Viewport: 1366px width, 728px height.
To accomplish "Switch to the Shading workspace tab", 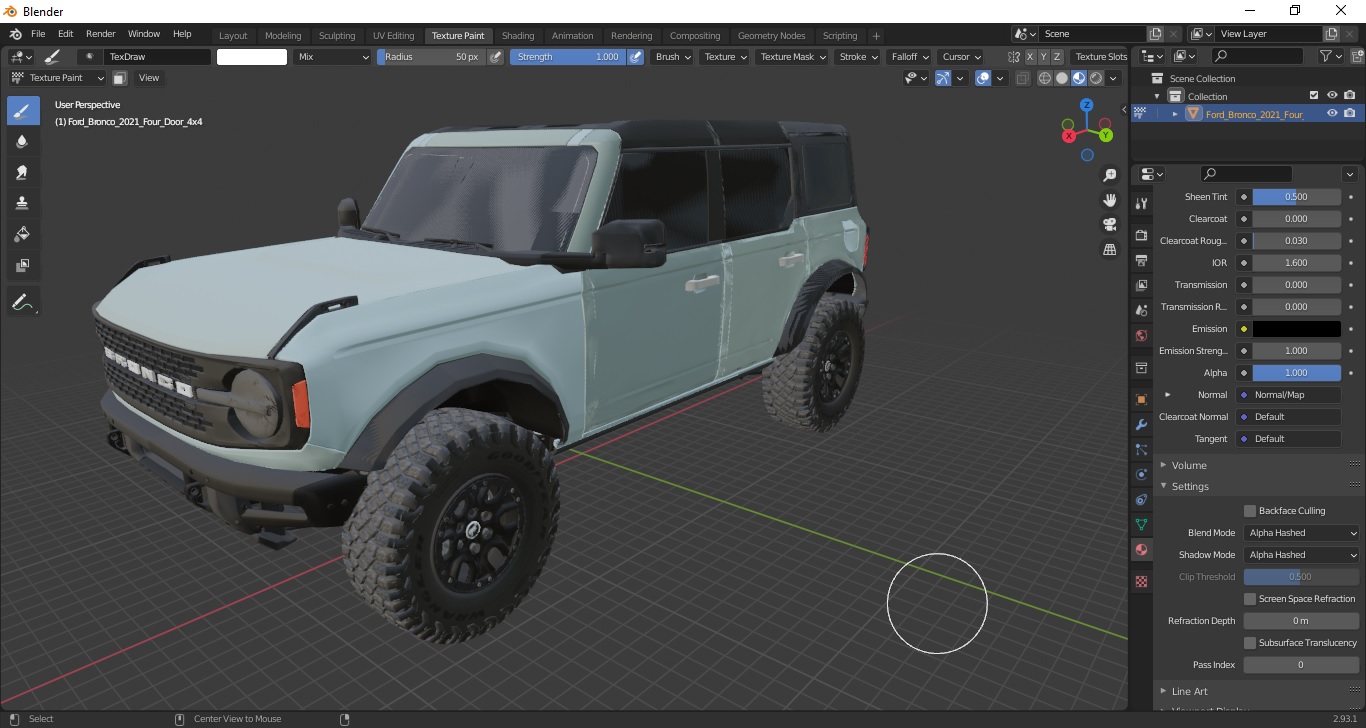I will 518,36.
